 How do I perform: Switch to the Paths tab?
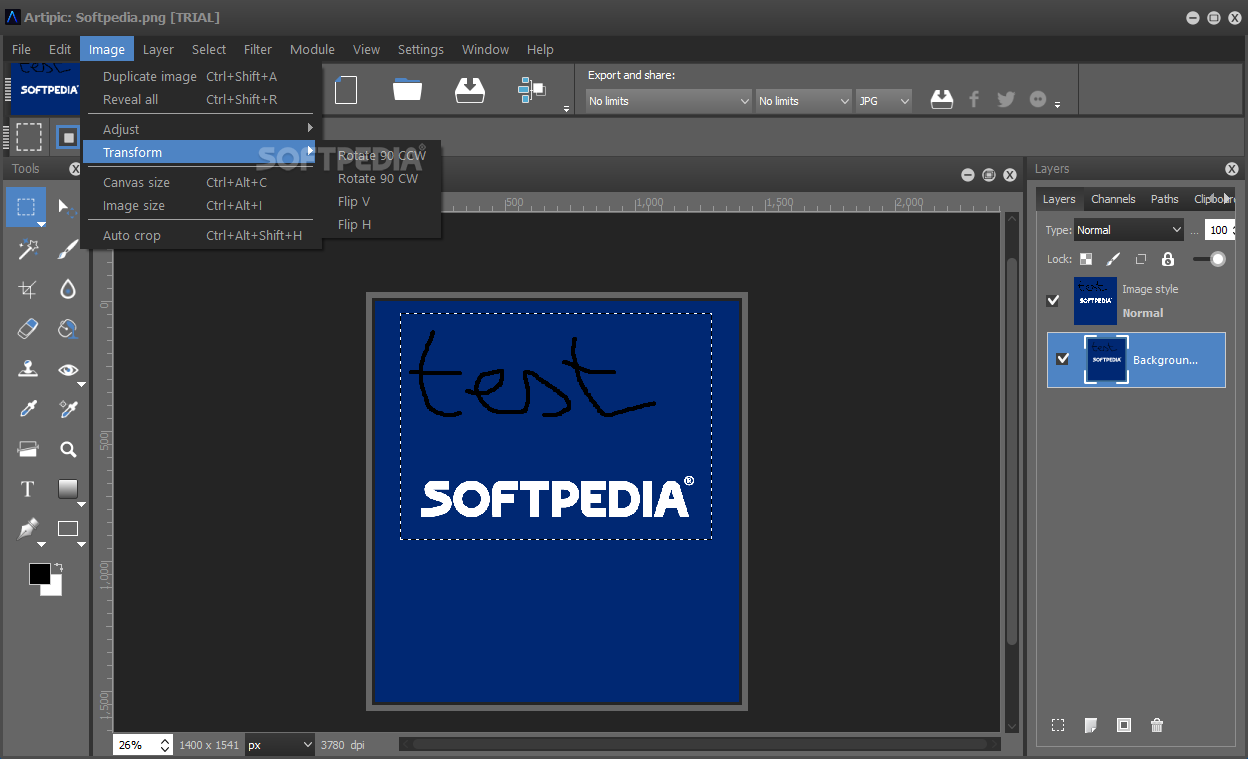1164,199
